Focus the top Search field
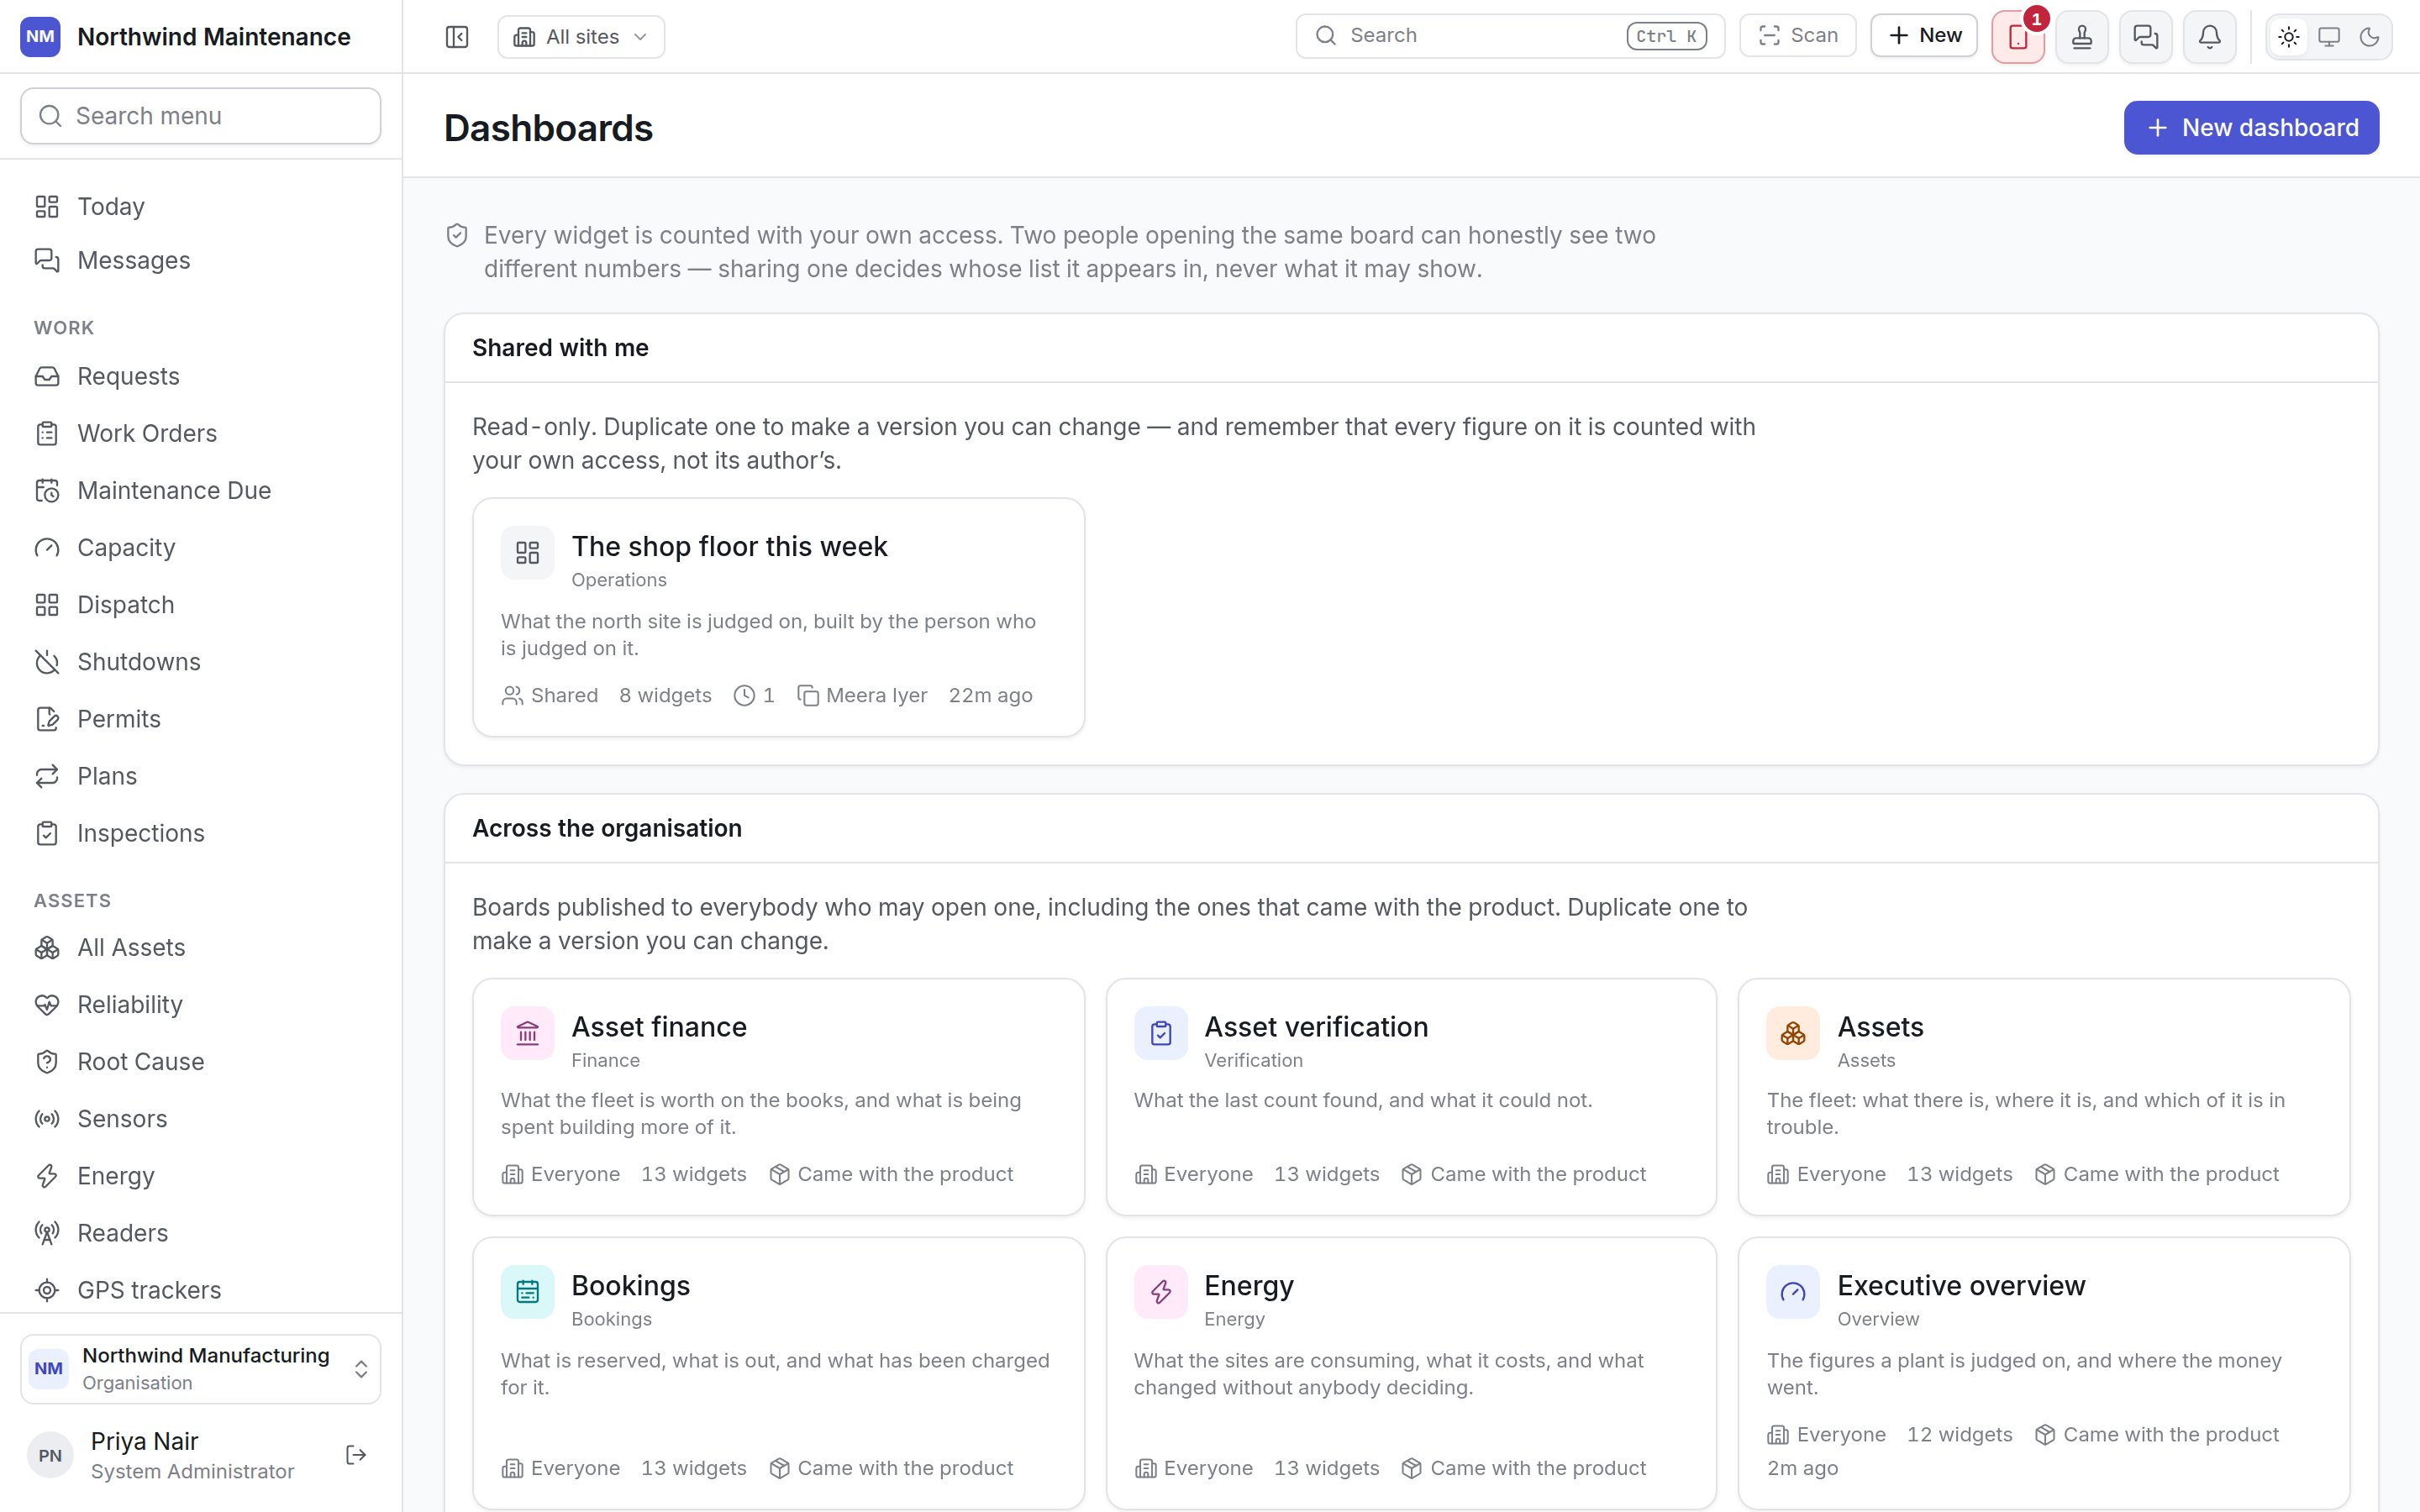 1510,36
